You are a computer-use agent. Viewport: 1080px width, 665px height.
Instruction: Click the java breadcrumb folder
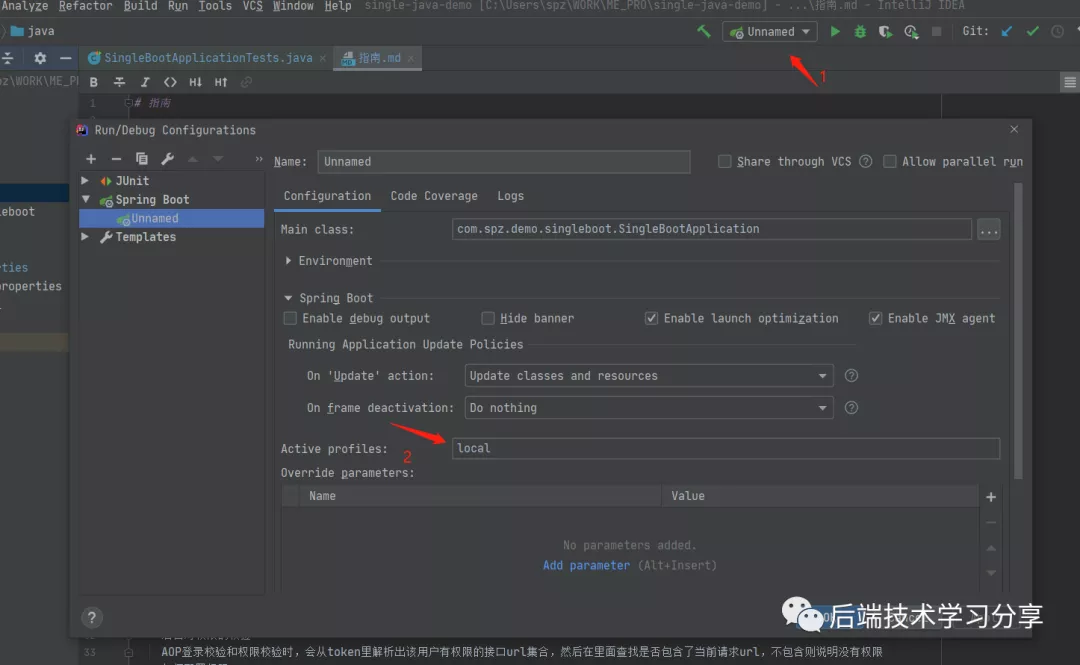click(32, 31)
